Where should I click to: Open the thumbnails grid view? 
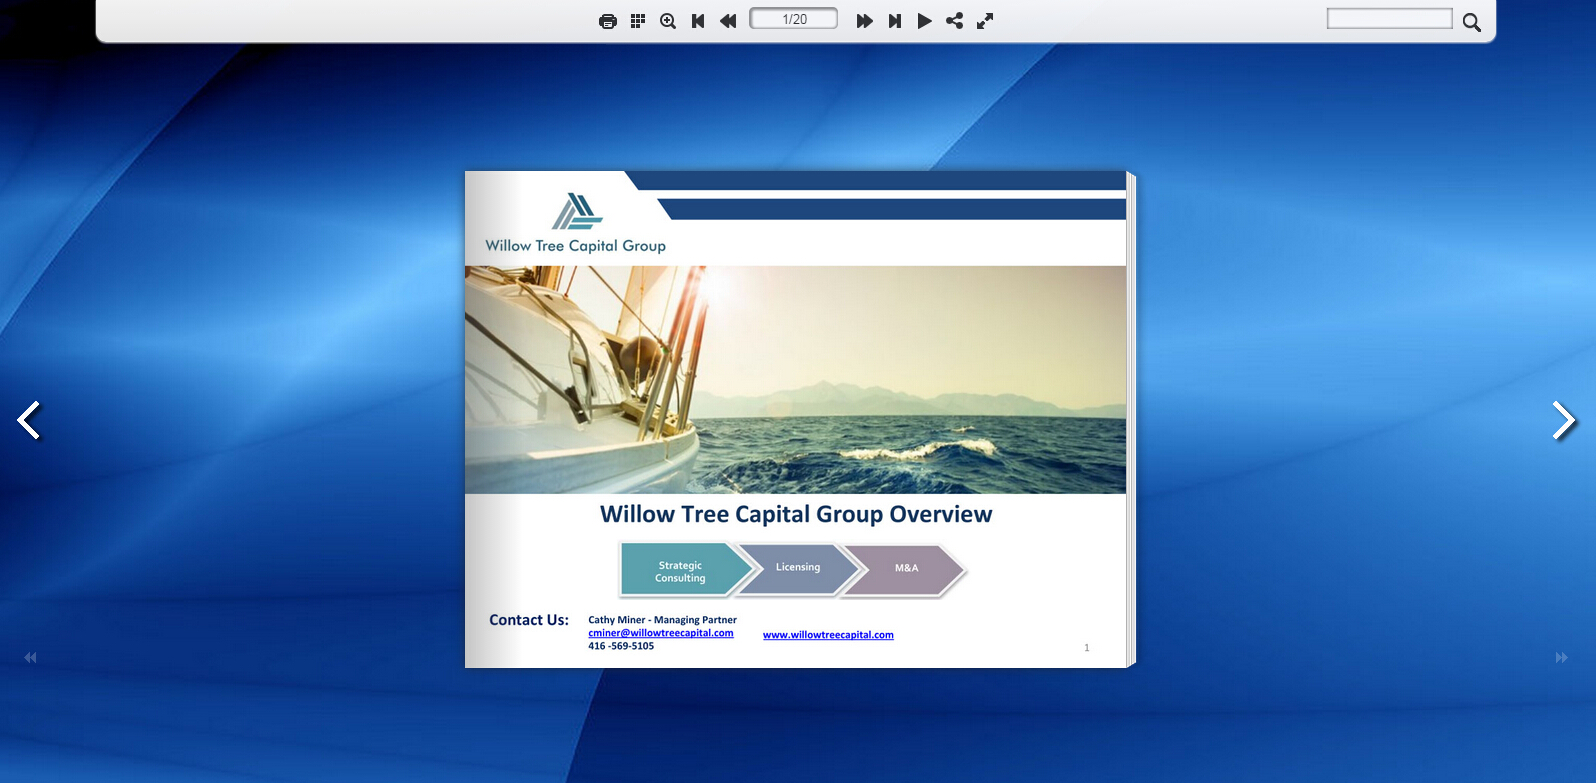click(x=638, y=21)
